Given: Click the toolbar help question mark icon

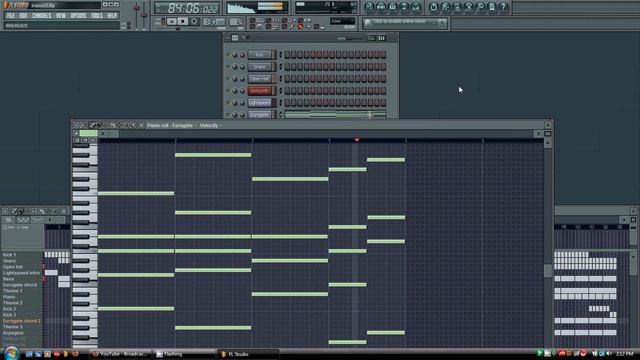Looking at the screenshot, I should [x=503, y=7].
